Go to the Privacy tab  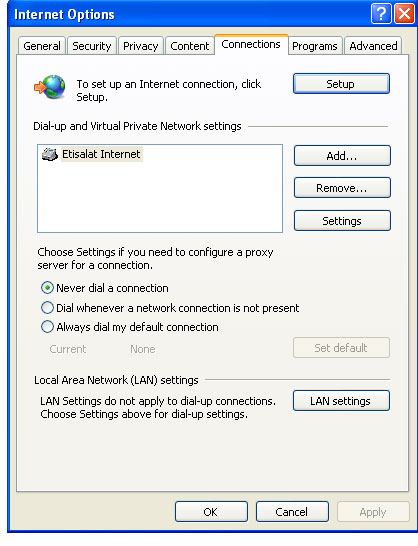(x=141, y=46)
